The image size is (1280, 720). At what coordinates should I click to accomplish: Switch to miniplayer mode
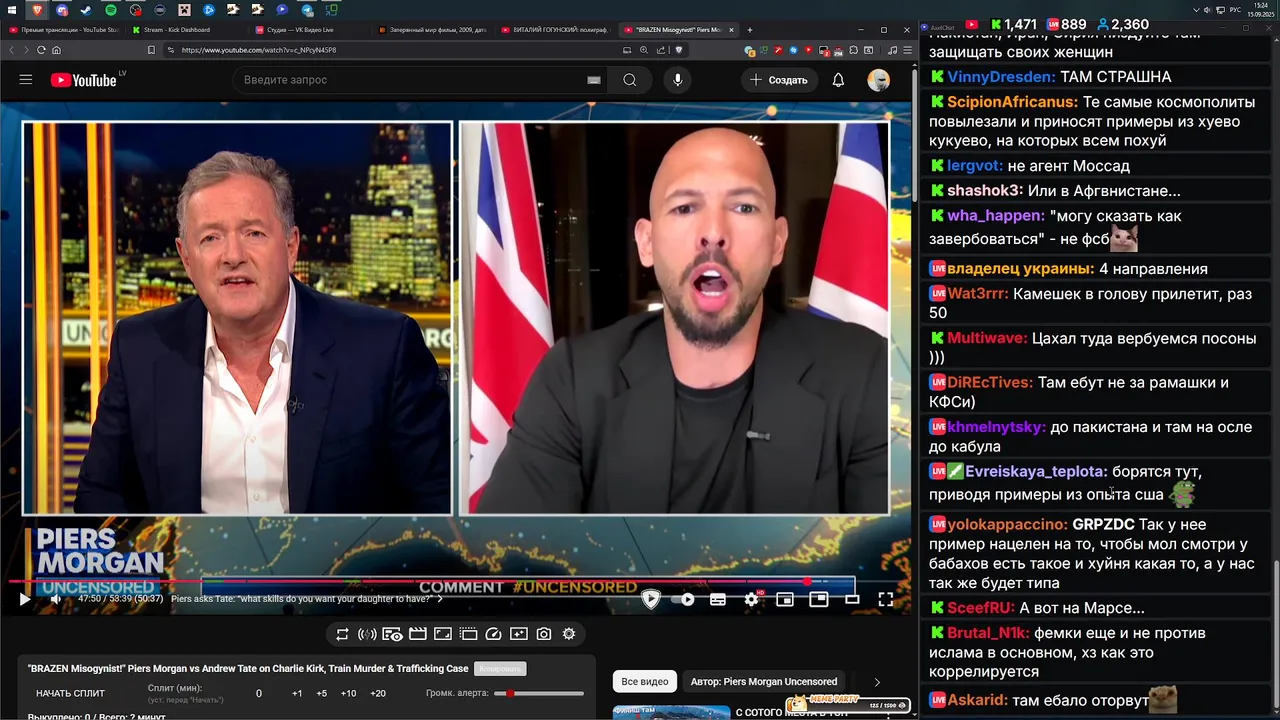click(785, 599)
